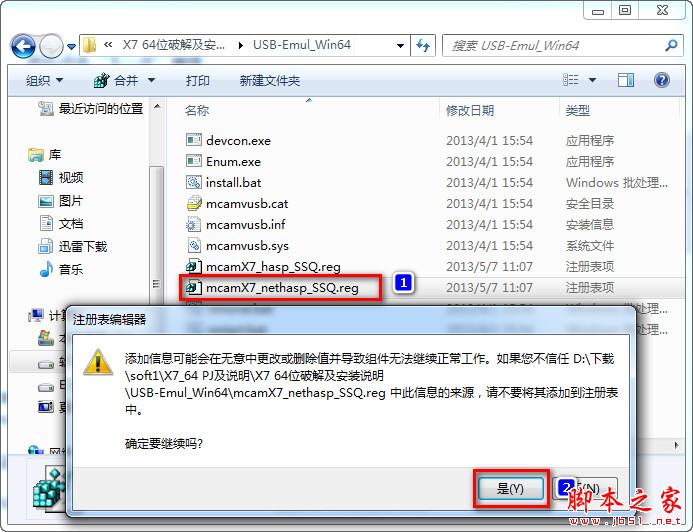The height and width of the screenshot is (532, 693).
Task: Click the mcamvusb.cat file name
Action: tap(247, 204)
